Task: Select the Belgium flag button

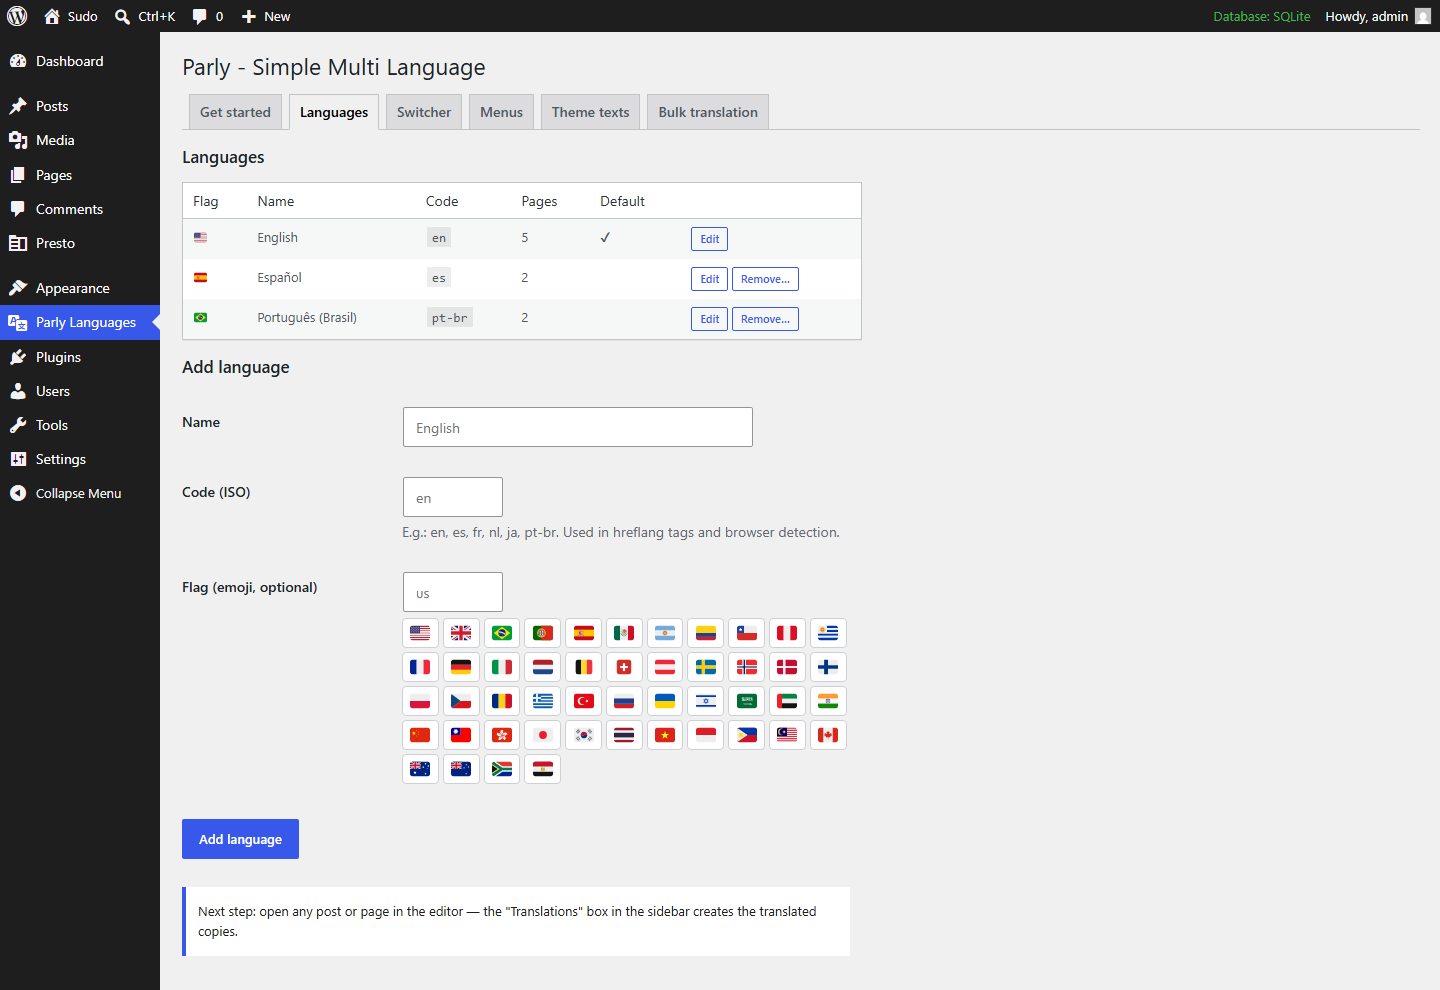Action: tap(584, 667)
